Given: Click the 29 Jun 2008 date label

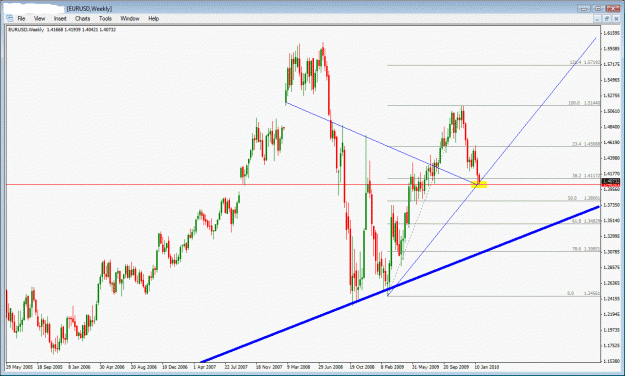Looking at the screenshot, I should 330,367.
